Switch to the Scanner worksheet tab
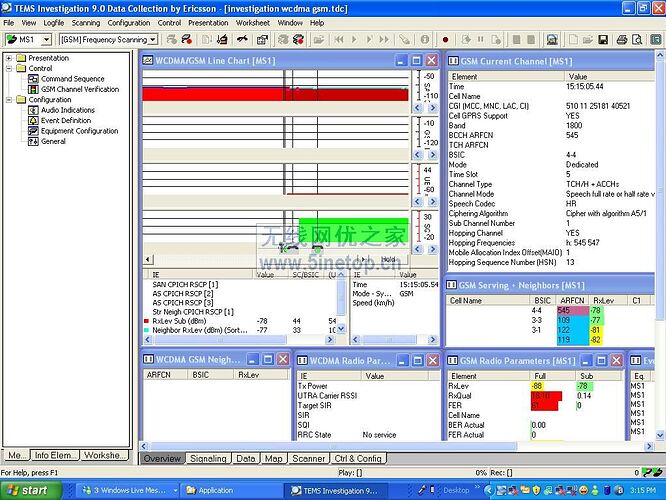This screenshot has height=500, width=666. (x=308, y=458)
